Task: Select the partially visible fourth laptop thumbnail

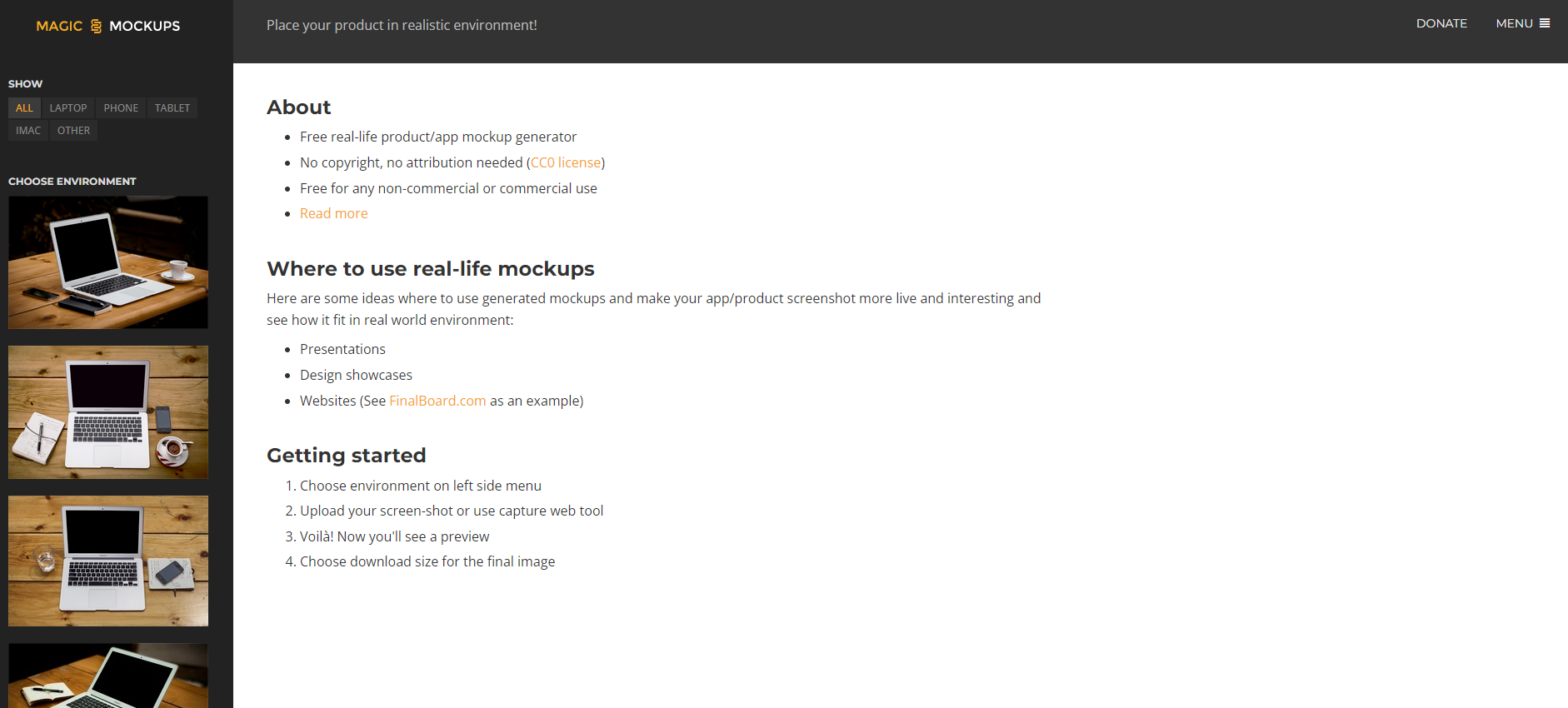Action: tap(108, 675)
